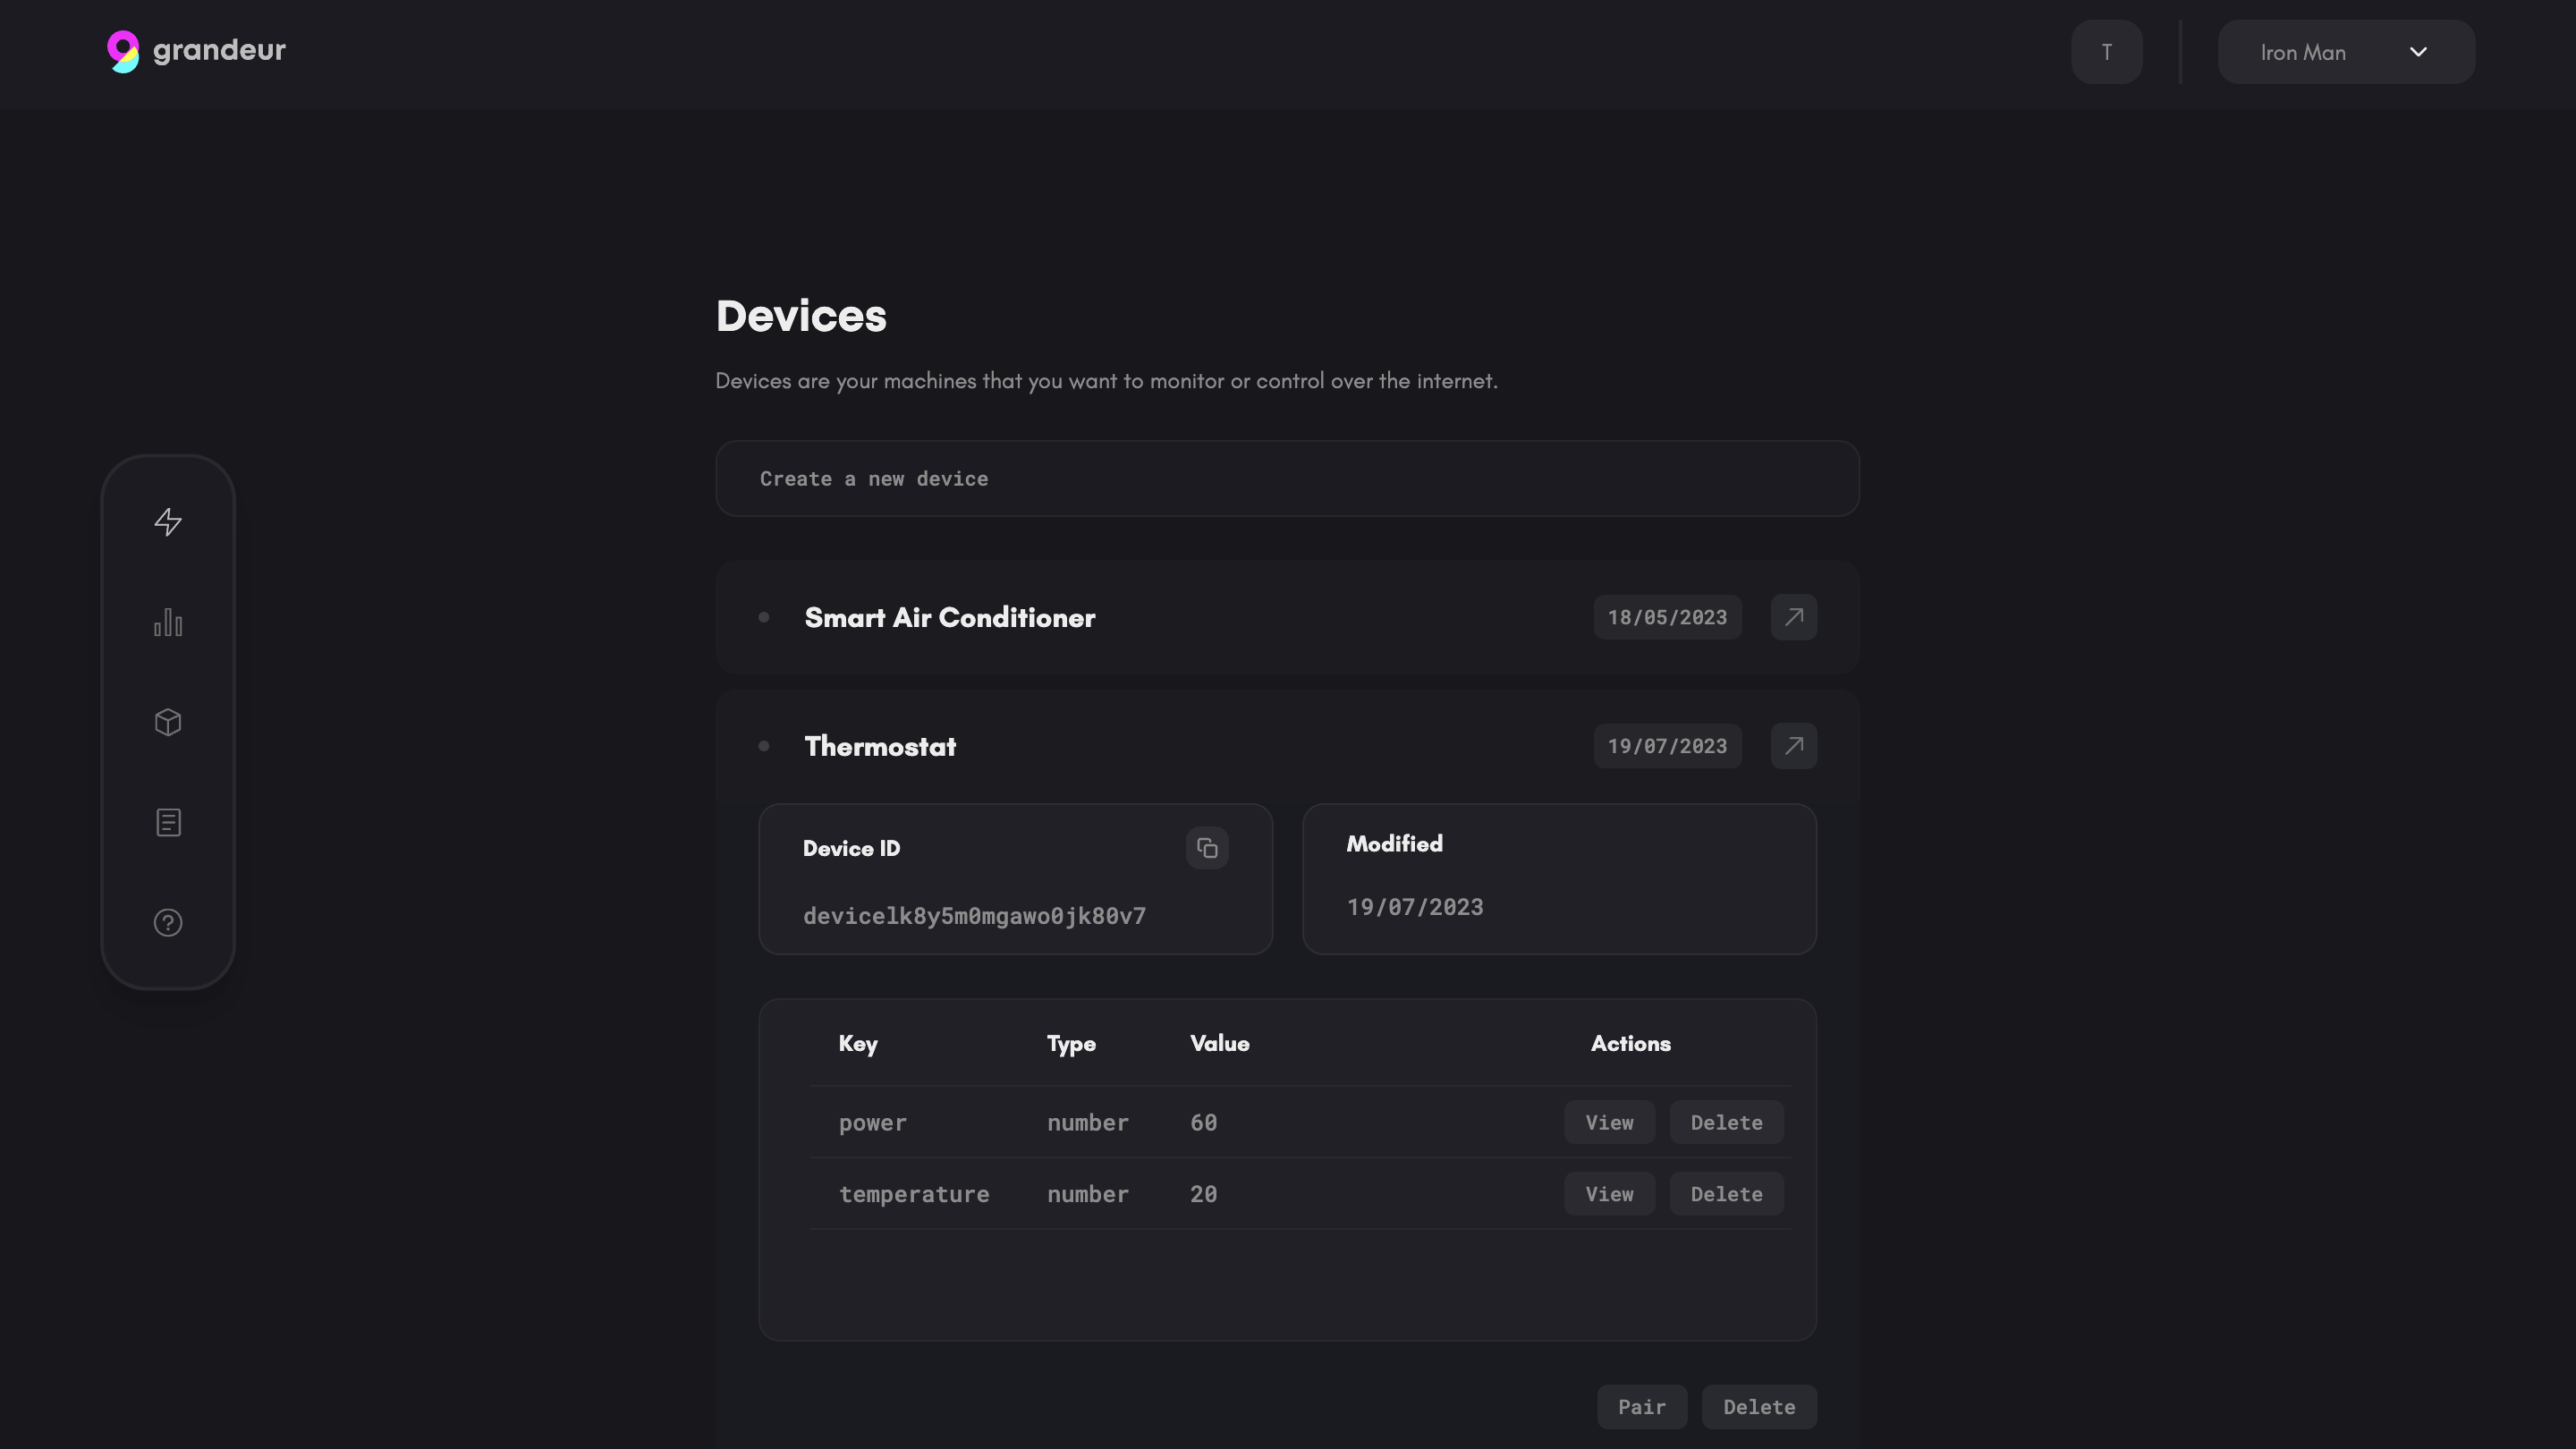Click the temperature key cell
This screenshot has width=2576, height=1449.
pos(914,1194)
